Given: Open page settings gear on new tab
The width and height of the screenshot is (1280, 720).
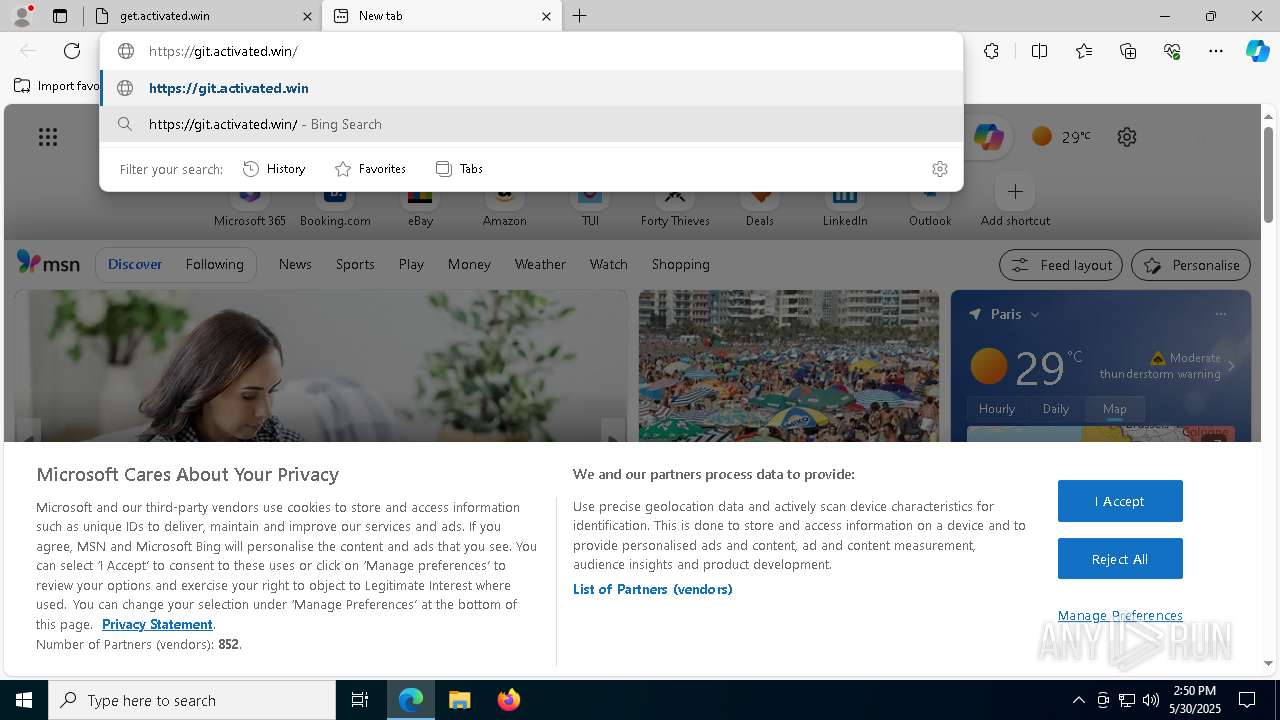Looking at the screenshot, I should (x=1127, y=137).
